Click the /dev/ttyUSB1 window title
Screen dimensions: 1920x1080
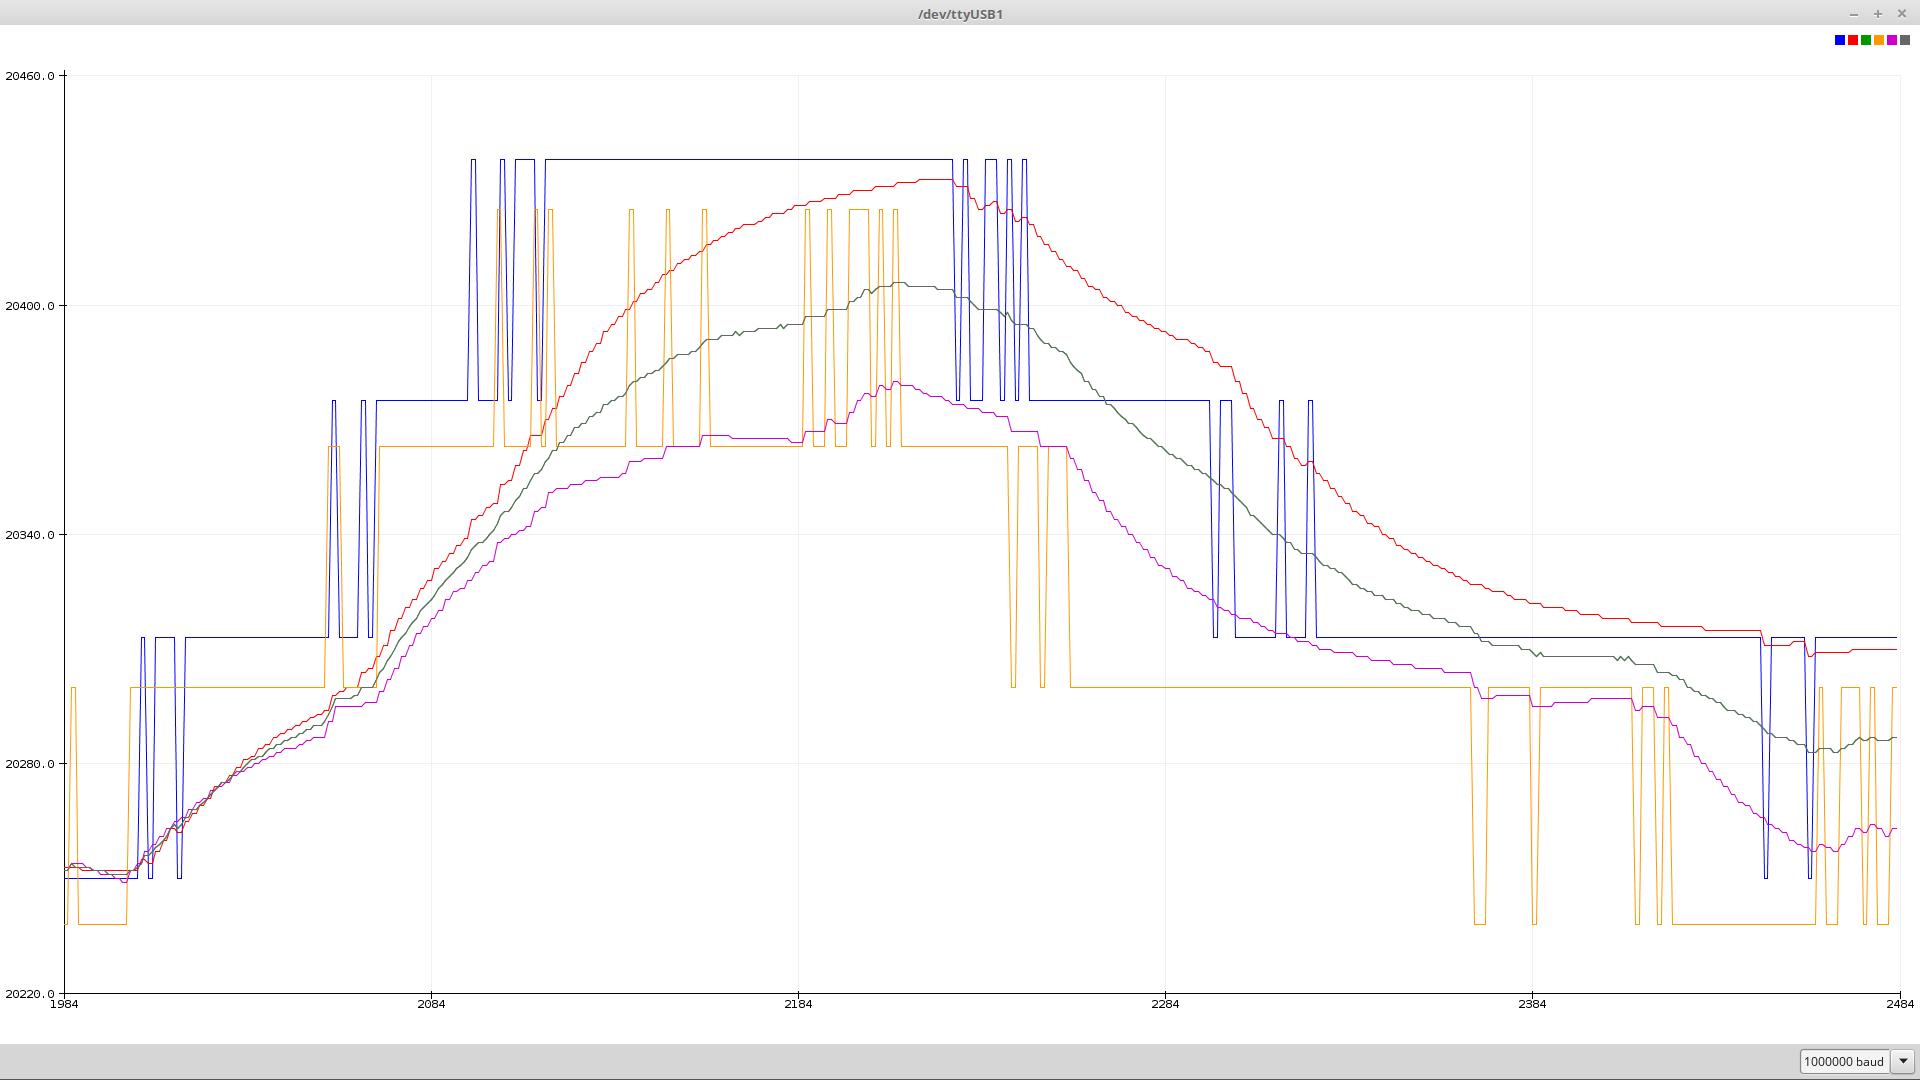coord(960,14)
